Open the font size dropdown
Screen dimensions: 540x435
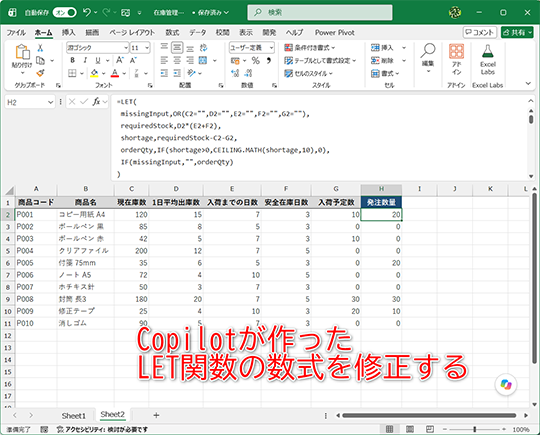[x=147, y=48]
